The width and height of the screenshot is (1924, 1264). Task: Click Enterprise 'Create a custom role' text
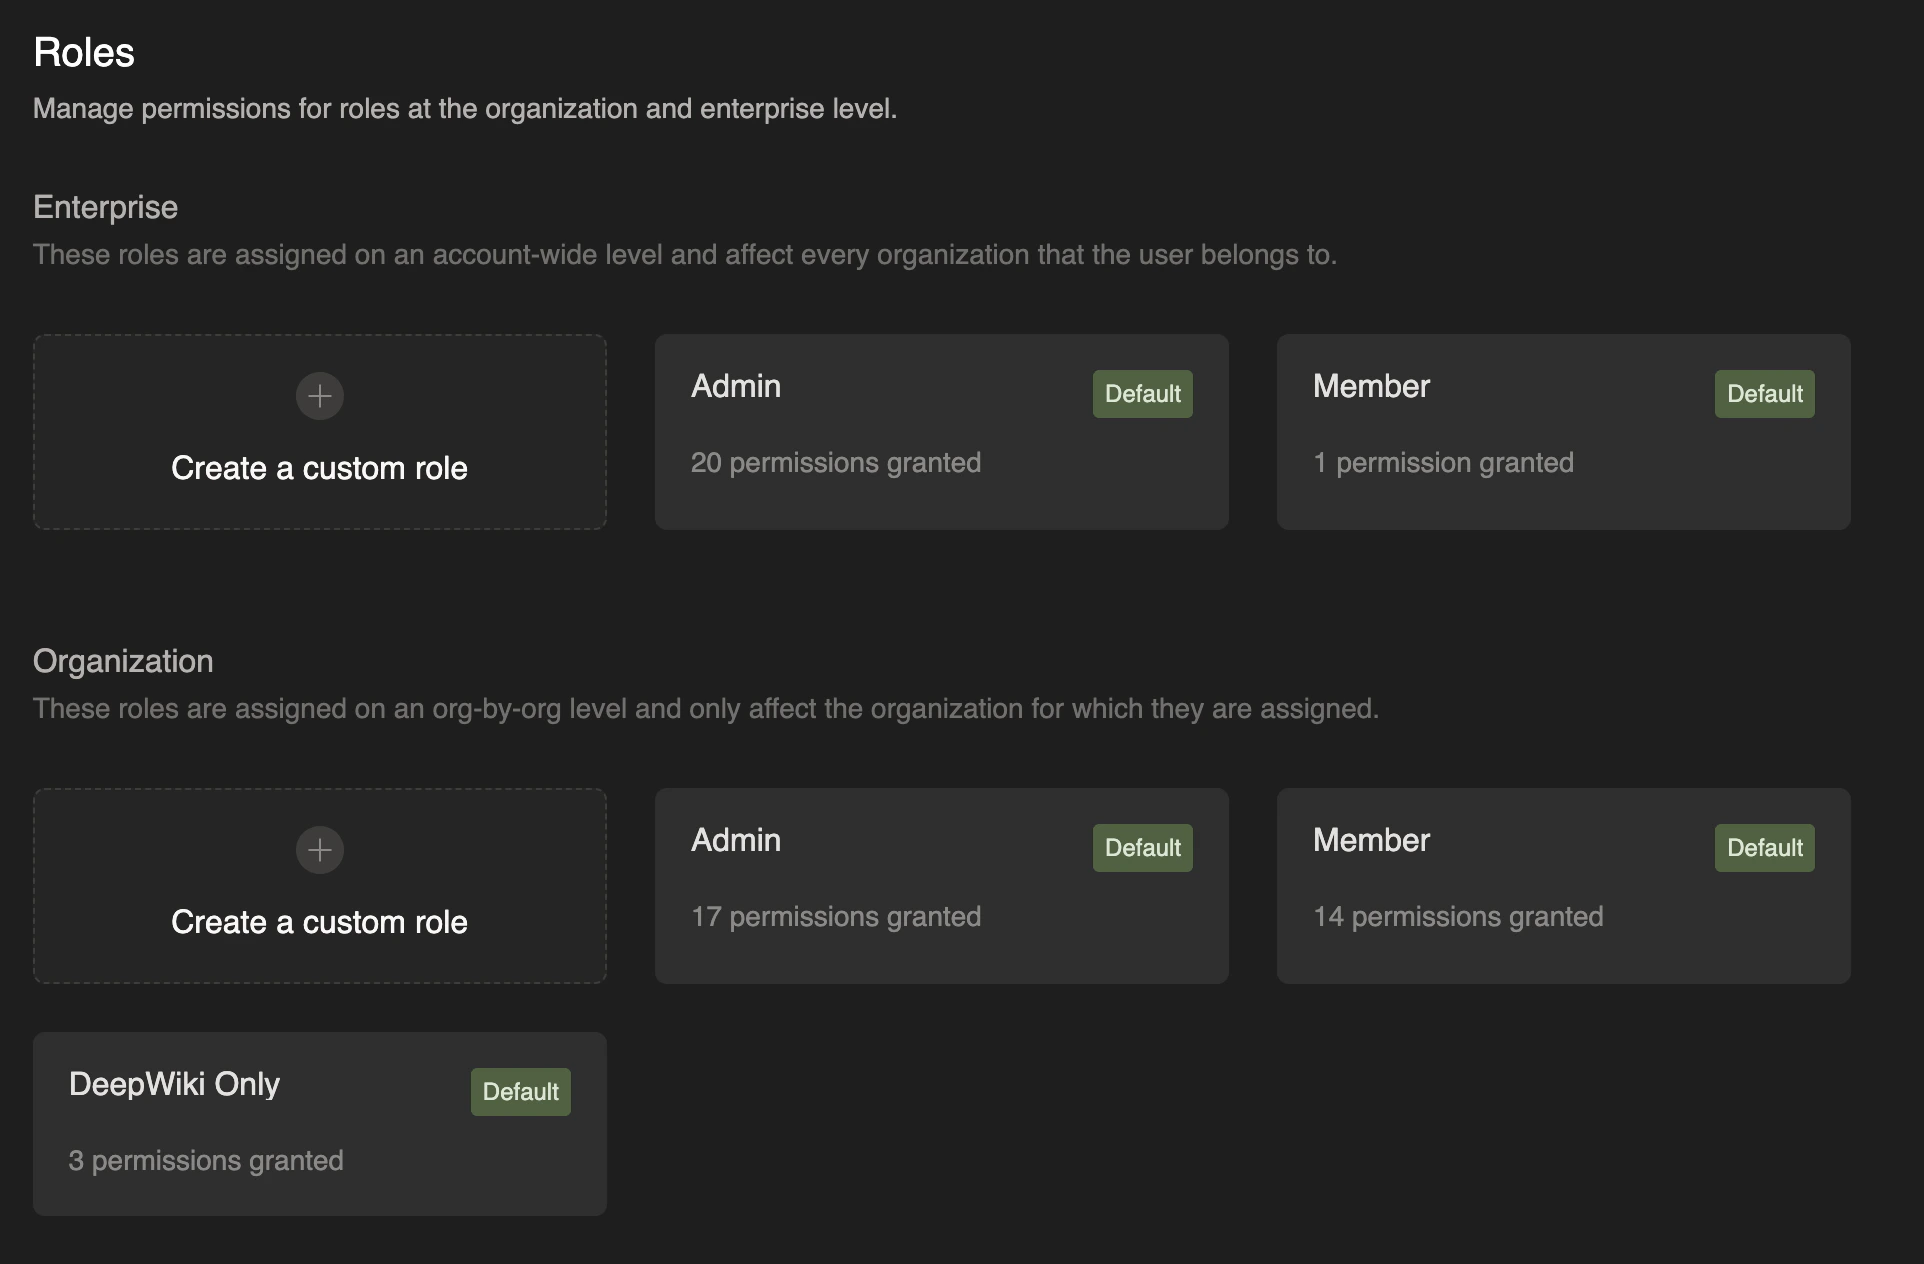(x=319, y=468)
